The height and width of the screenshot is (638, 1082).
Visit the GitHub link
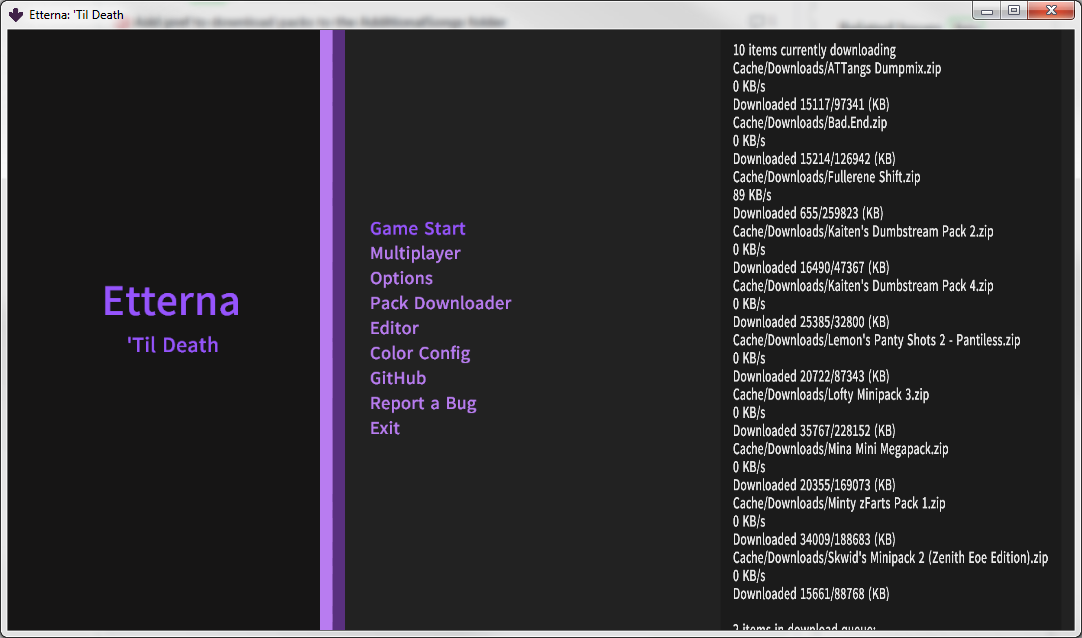[397, 378]
